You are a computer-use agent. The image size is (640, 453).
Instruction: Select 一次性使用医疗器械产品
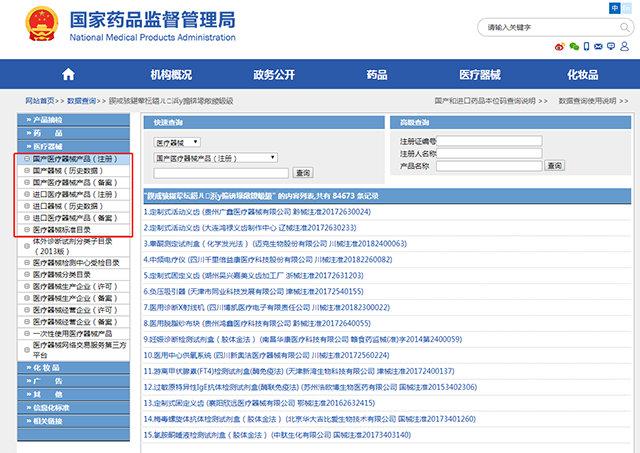(72, 334)
